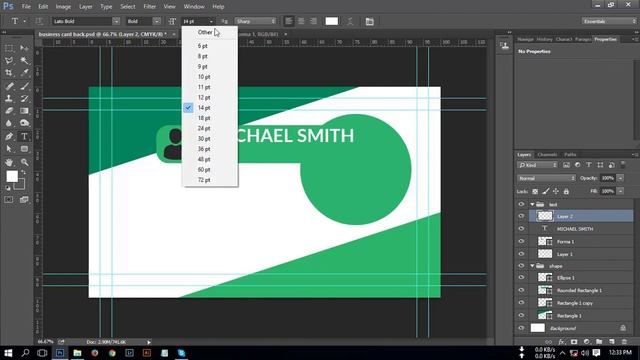The height and width of the screenshot is (360, 640).
Task: Select the Brush tool
Action: [24, 86]
